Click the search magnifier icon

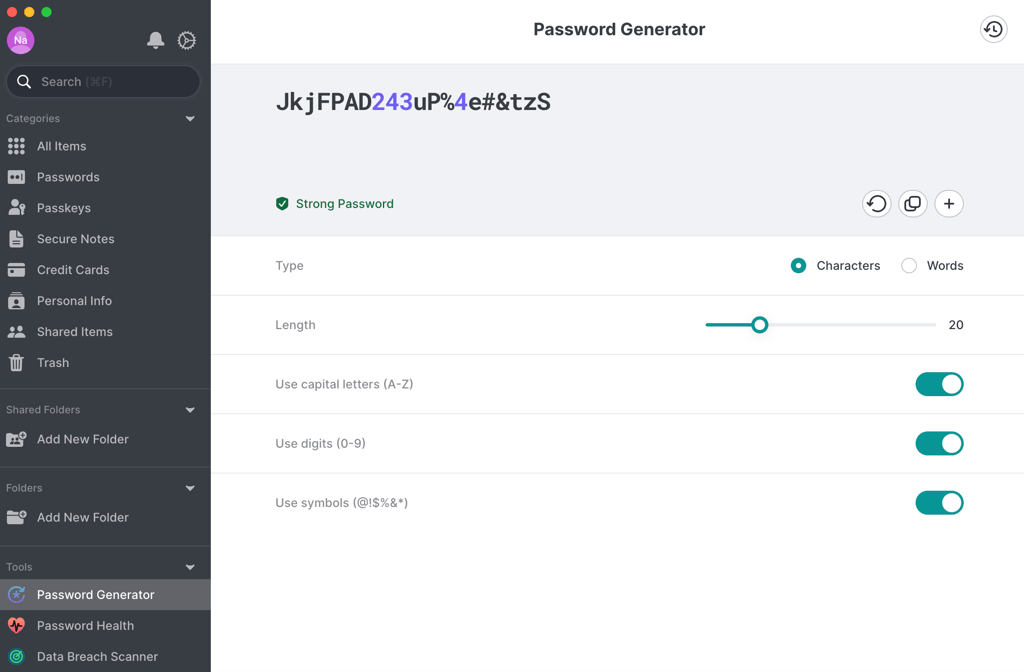[24, 82]
